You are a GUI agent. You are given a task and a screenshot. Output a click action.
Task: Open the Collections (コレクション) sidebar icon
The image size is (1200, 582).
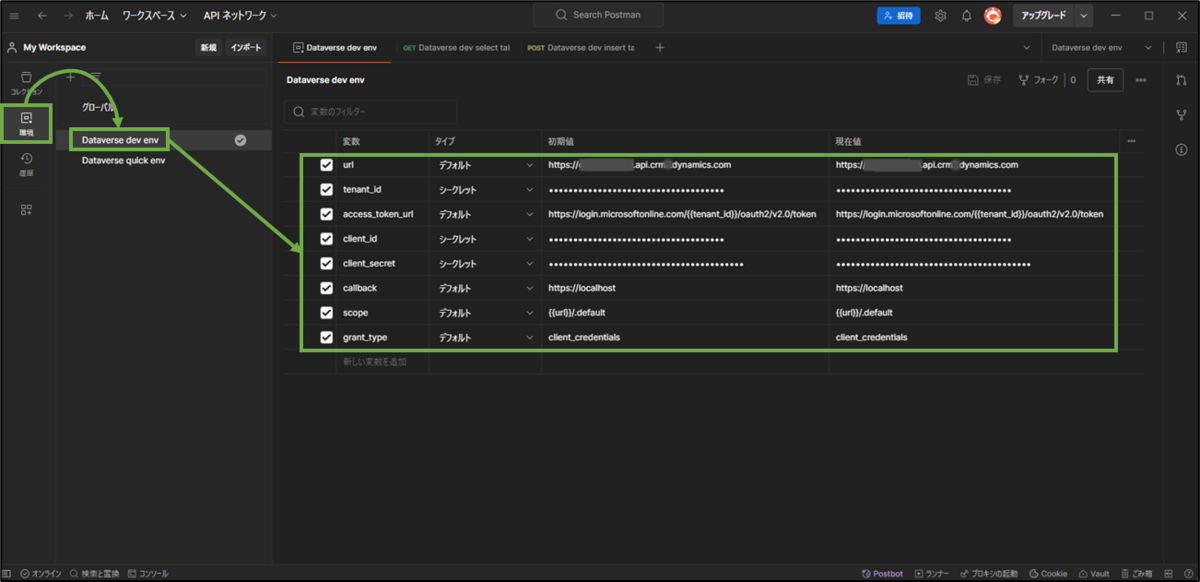pyautogui.click(x=26, y=83)
